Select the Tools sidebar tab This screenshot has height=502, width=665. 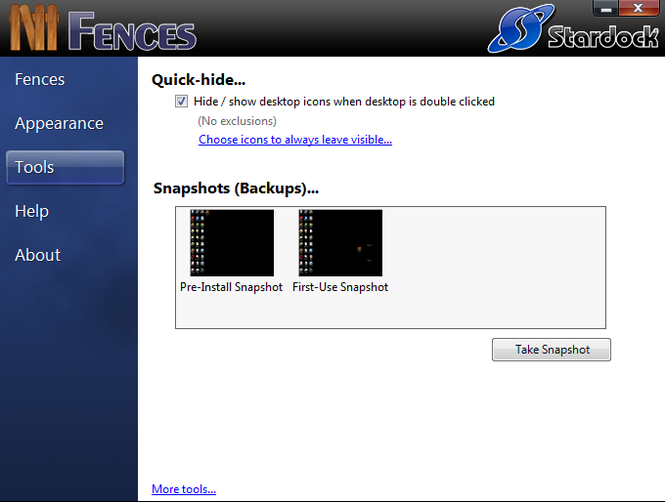[65, 167]
